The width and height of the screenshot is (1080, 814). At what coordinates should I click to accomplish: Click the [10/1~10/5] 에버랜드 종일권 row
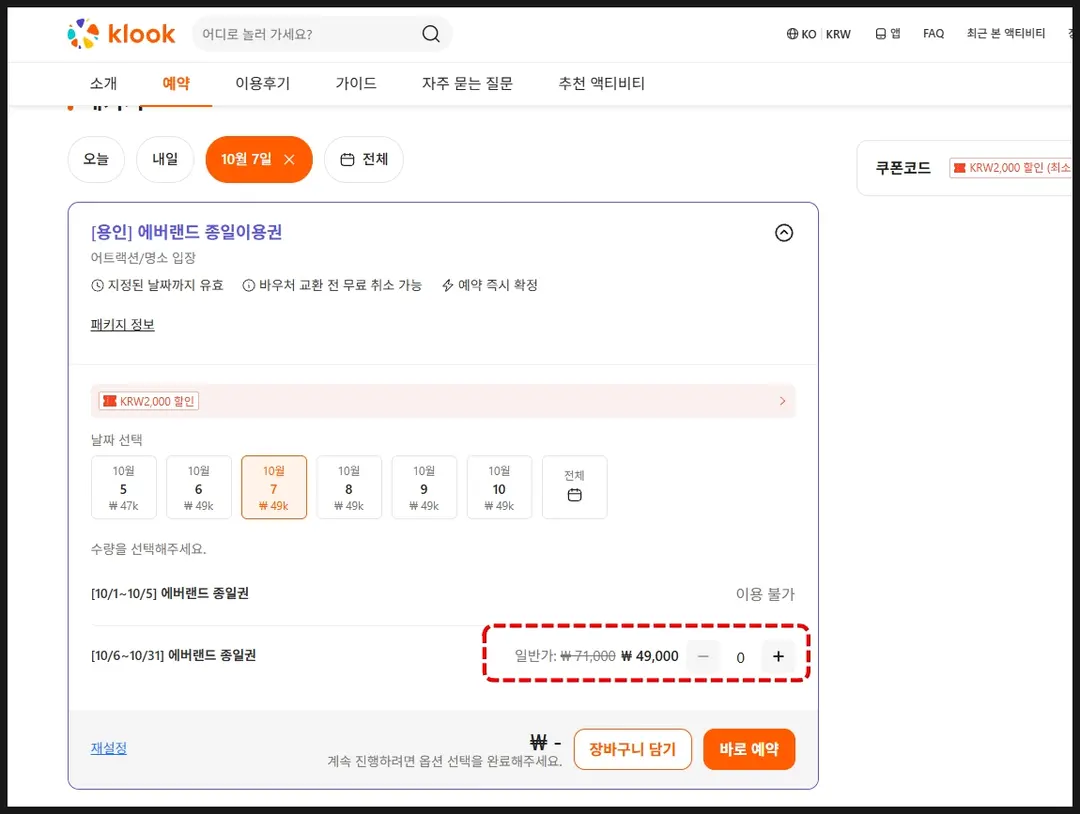coord(443,594)
